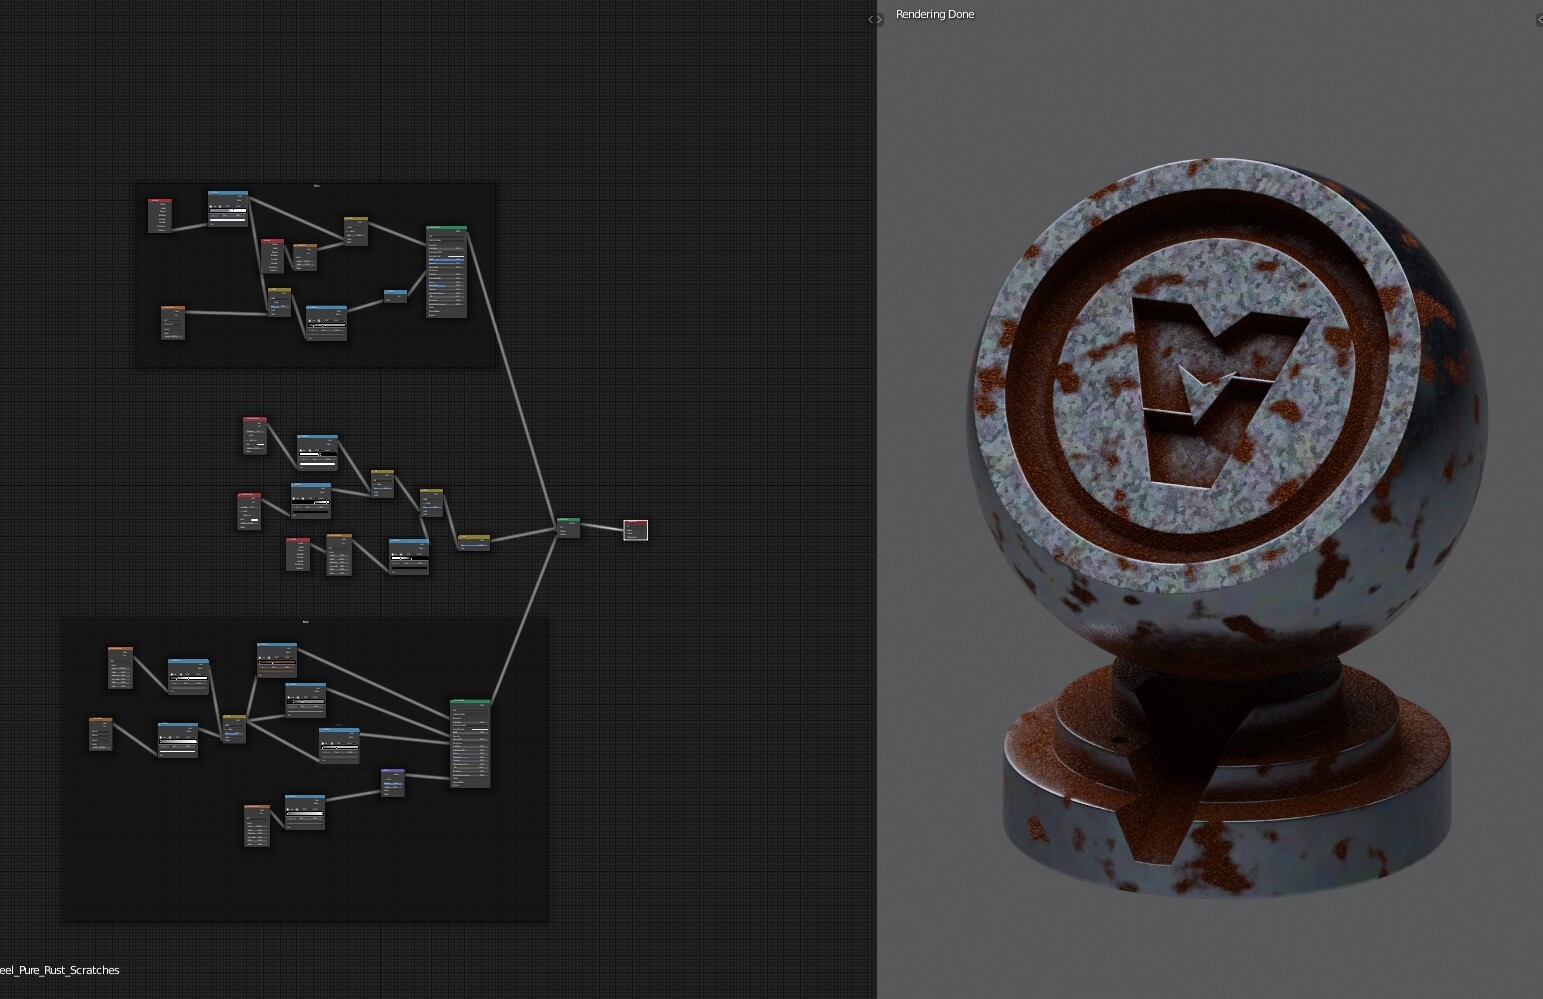Click the material name text ending Pure_Rust_Scratches
This screenshot has width=1543, height=999.
coord(60,970)
